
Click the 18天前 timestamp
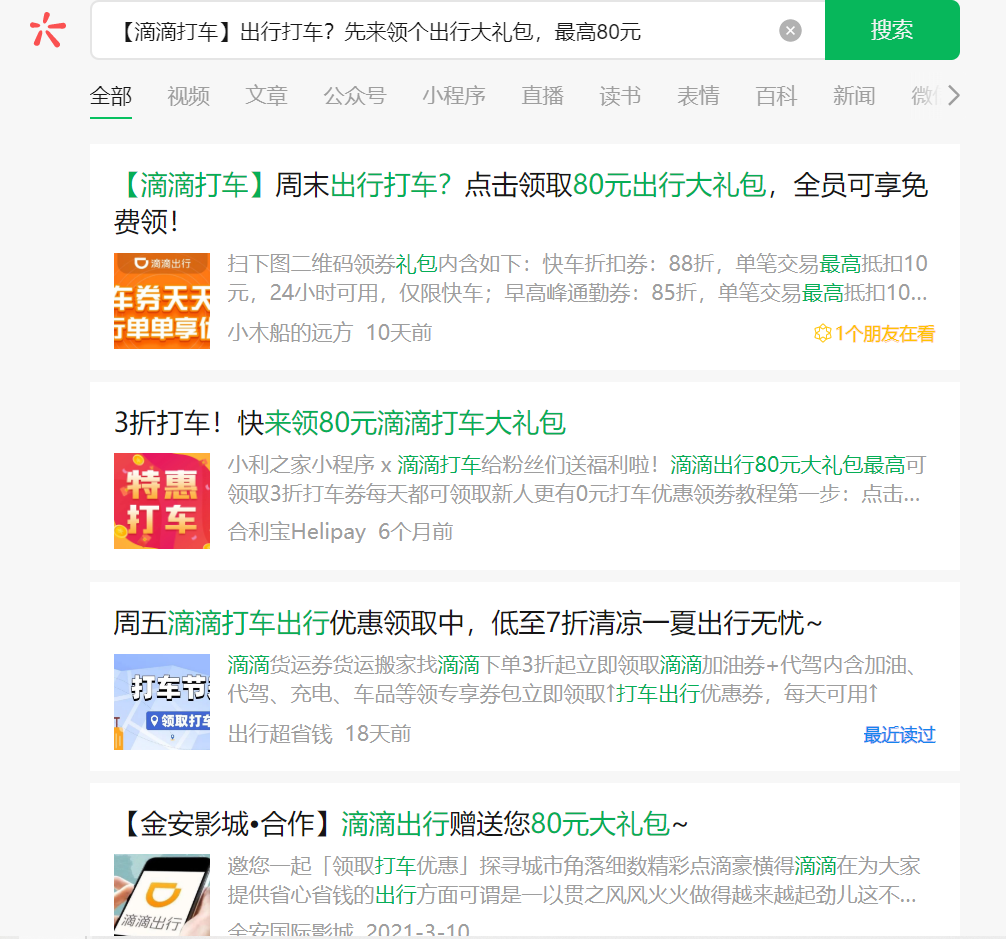[378, 734]
